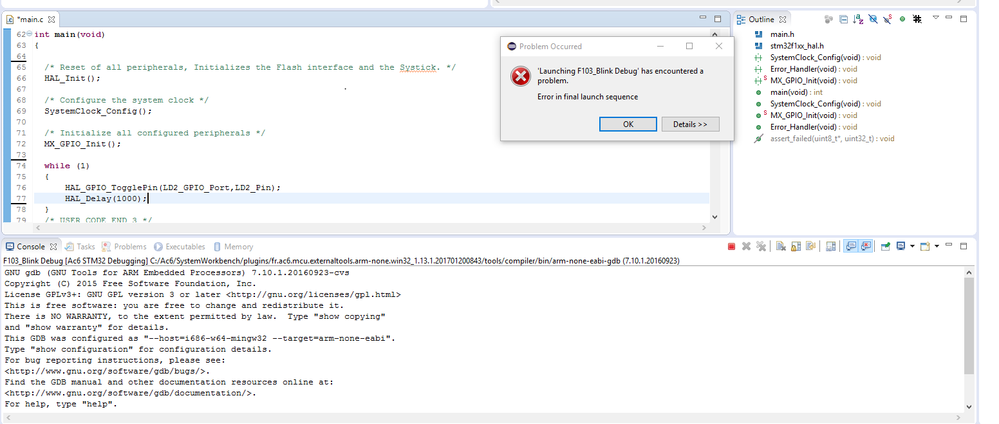Close the Outline view tab
The image size is (999, 424).
point(782,19)
